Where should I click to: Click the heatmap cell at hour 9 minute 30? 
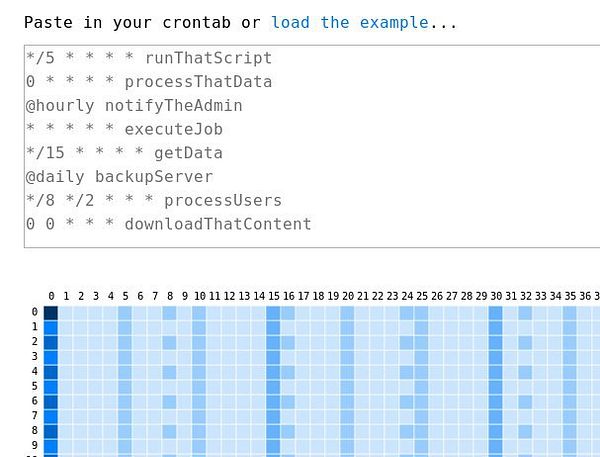496,446
